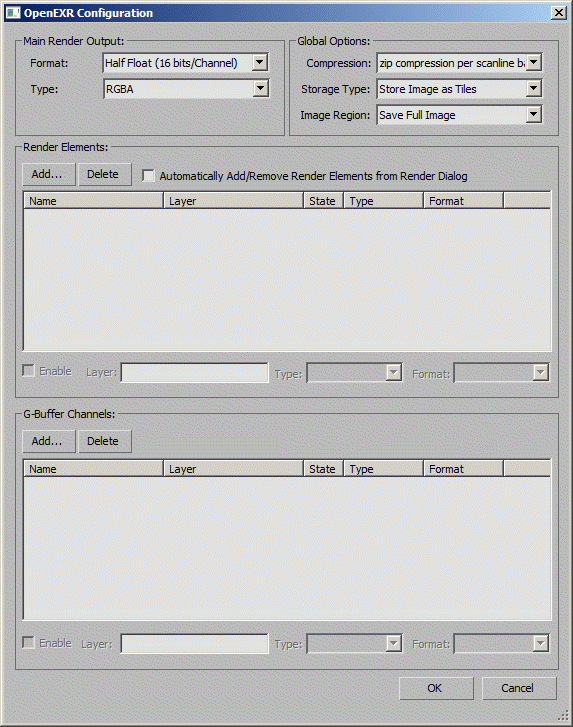Viewport: 573px width, 727px height.
Task: Sort Render Elements by Name column header
Action: pos(93,201)
